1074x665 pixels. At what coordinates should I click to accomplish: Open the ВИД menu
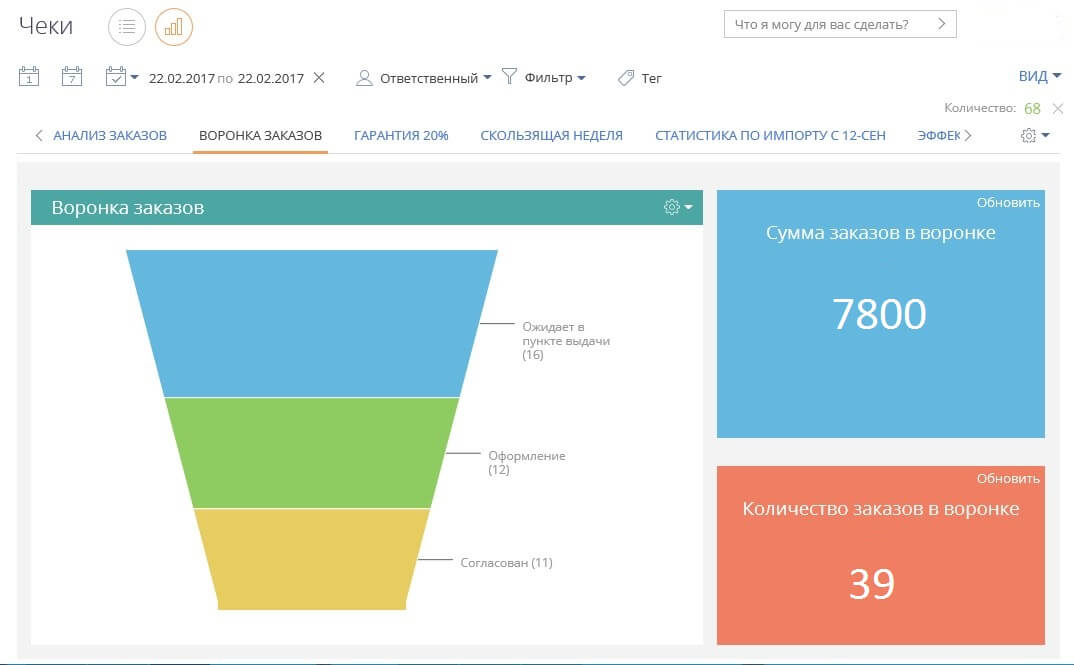pos(1040,76)
